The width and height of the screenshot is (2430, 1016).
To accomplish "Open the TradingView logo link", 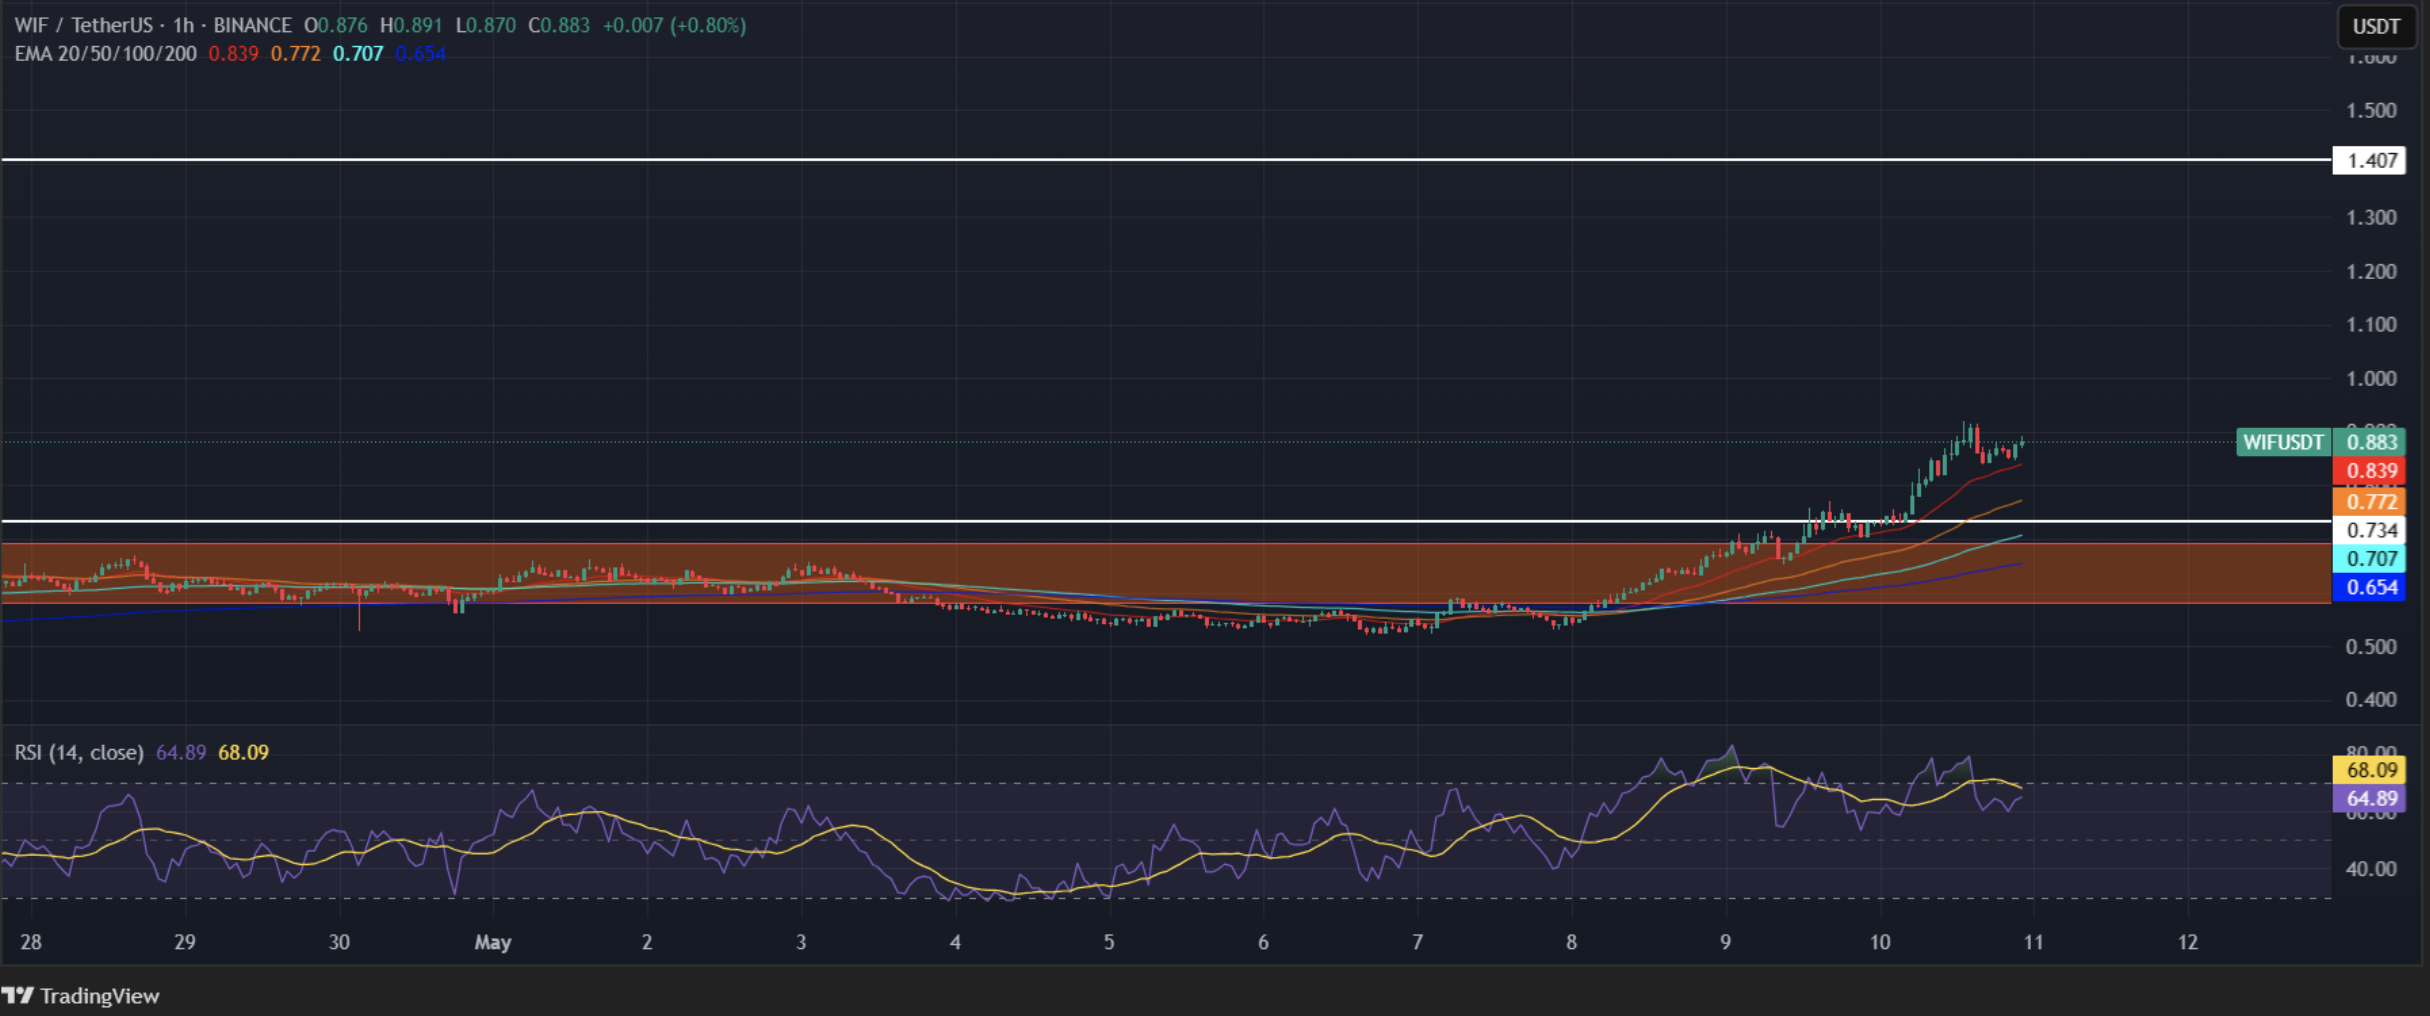I will tap(80, 995).
